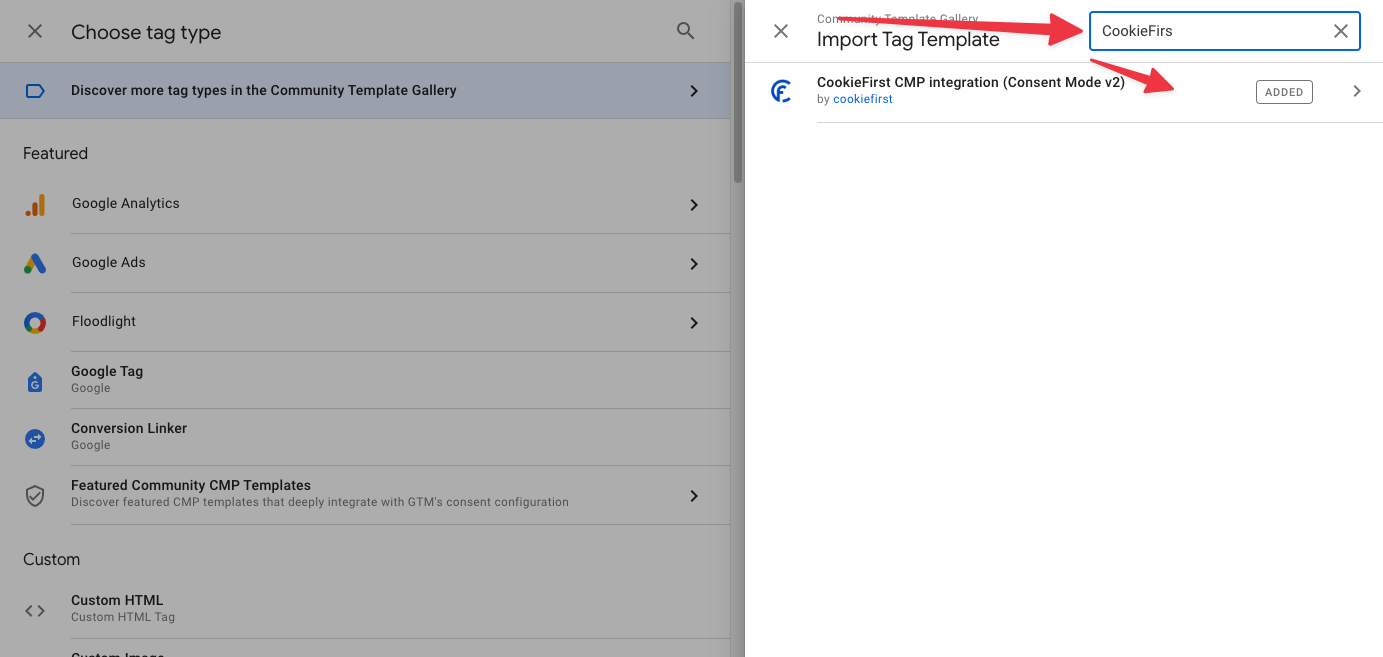The height and width of the screenshot is (657, 1383).
Task: Open Featured Community CMP Templates
Action: [365, 495]
